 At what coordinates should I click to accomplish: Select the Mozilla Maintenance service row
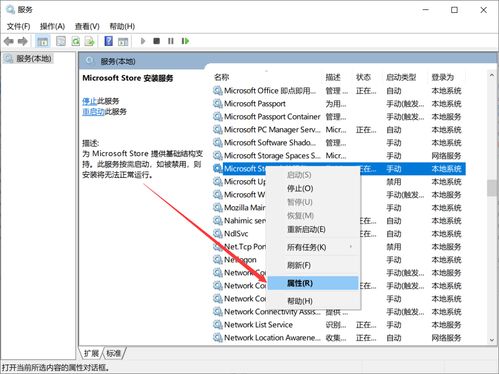pos(339,208)
